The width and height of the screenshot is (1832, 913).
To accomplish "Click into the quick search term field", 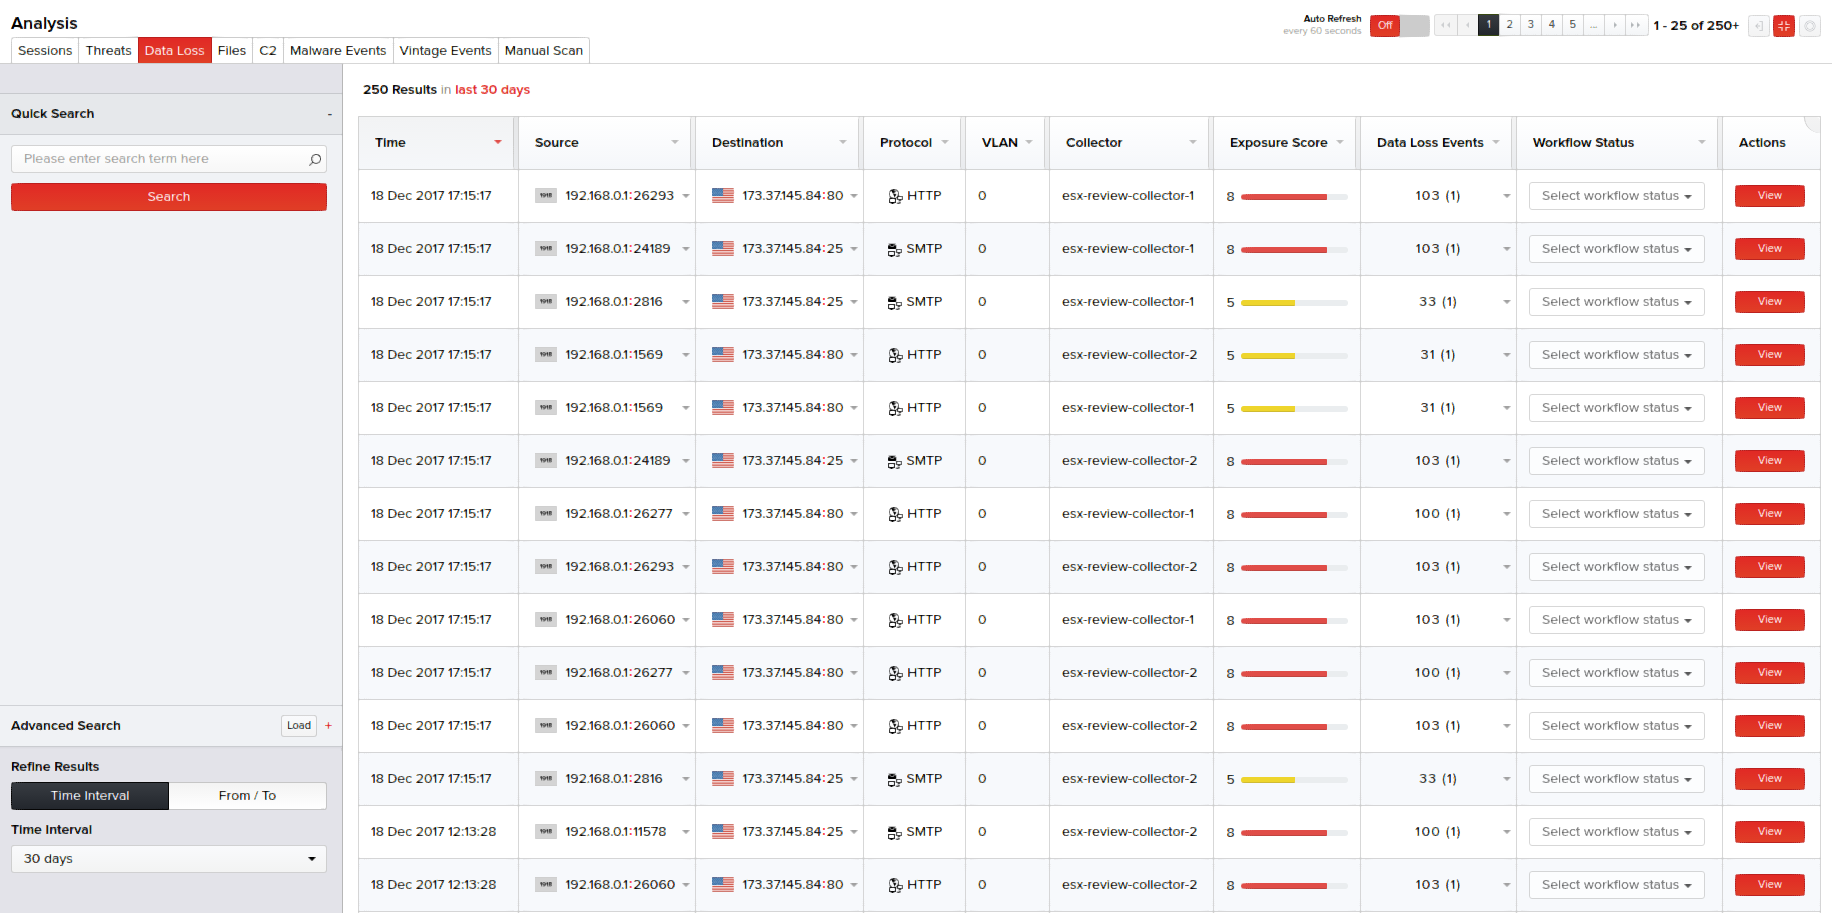I will [160, 159].
